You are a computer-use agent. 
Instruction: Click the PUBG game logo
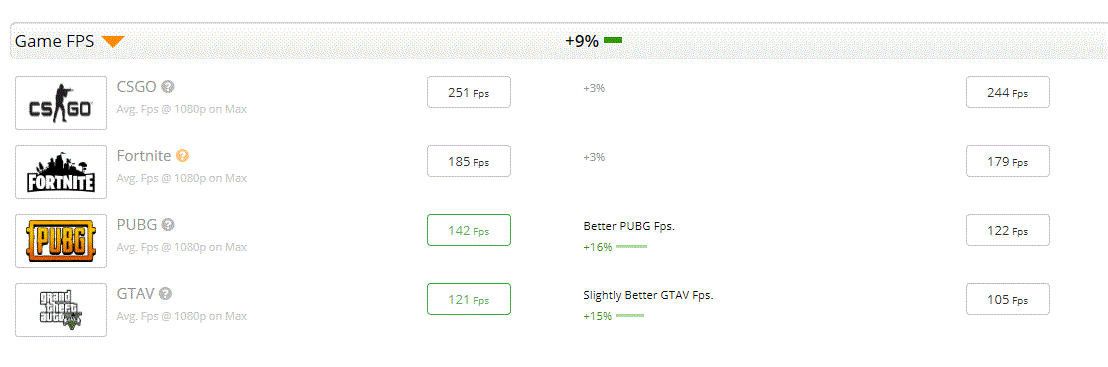61,241
